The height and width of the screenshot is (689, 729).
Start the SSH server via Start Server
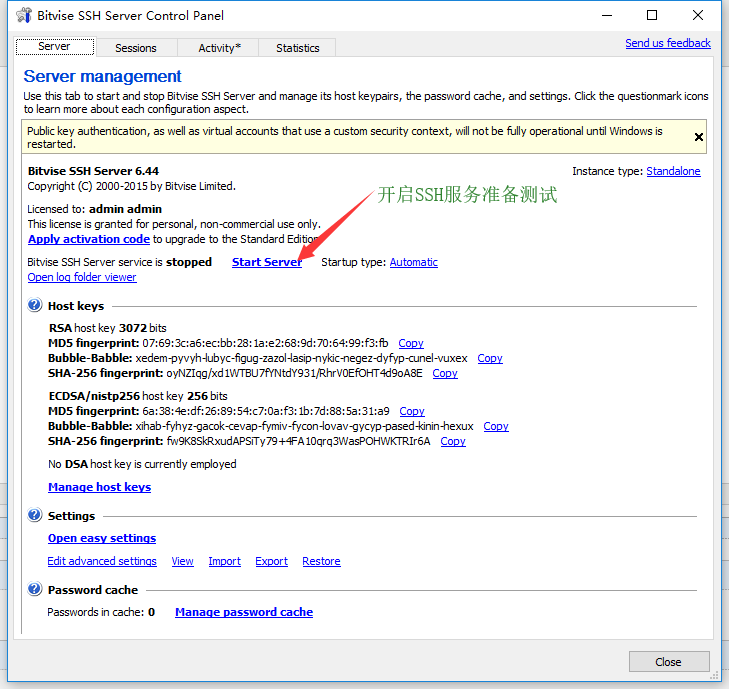[267, 262]
